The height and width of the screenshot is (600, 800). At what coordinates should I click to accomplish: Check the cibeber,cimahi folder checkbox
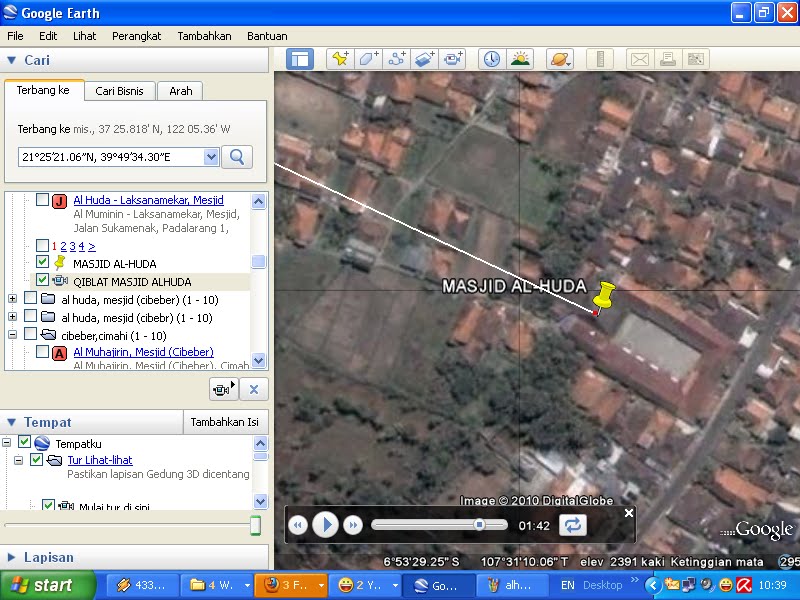coord(31,334)
